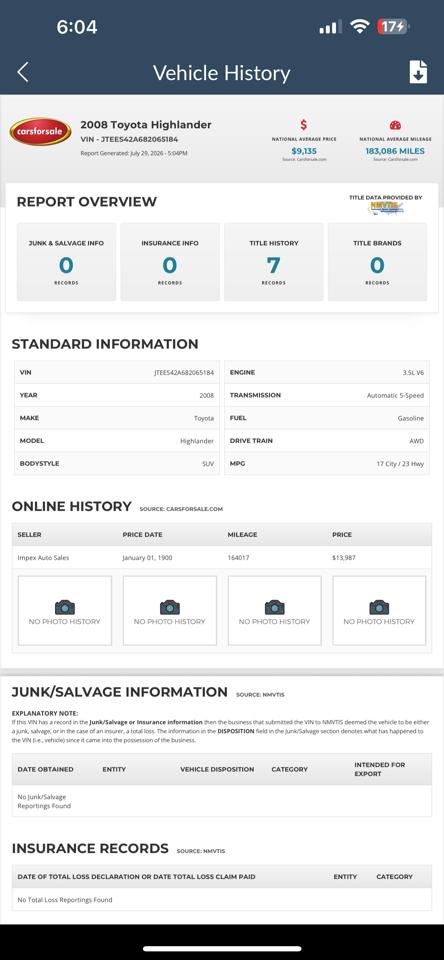The image size is (444, 960).
Task: Tap the VIN value in Standard Information
Action: point(184,372)
